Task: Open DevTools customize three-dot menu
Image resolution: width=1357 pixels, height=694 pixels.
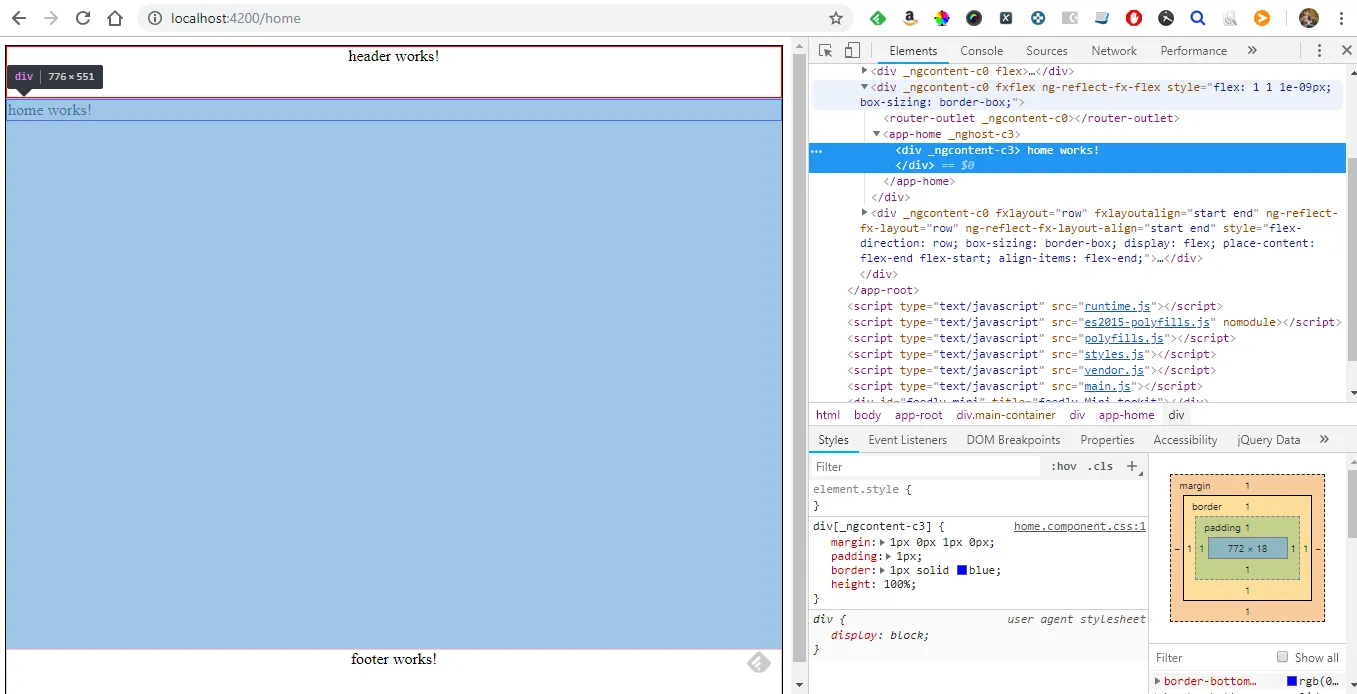Action: tap(1319, 50)
